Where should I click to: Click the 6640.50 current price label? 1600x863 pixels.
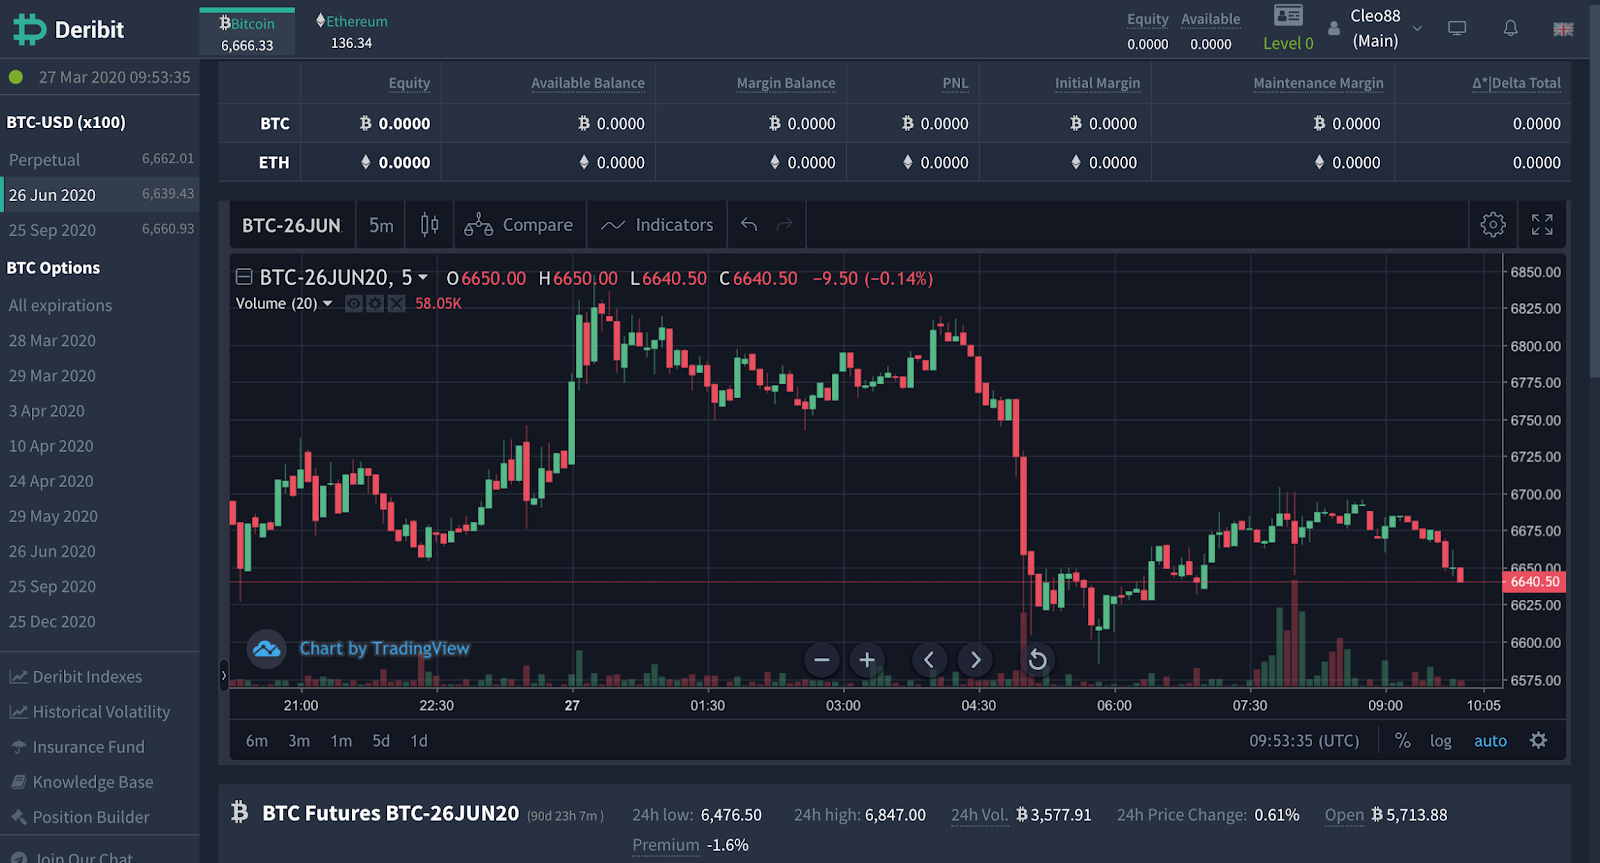coord(1535,581)
